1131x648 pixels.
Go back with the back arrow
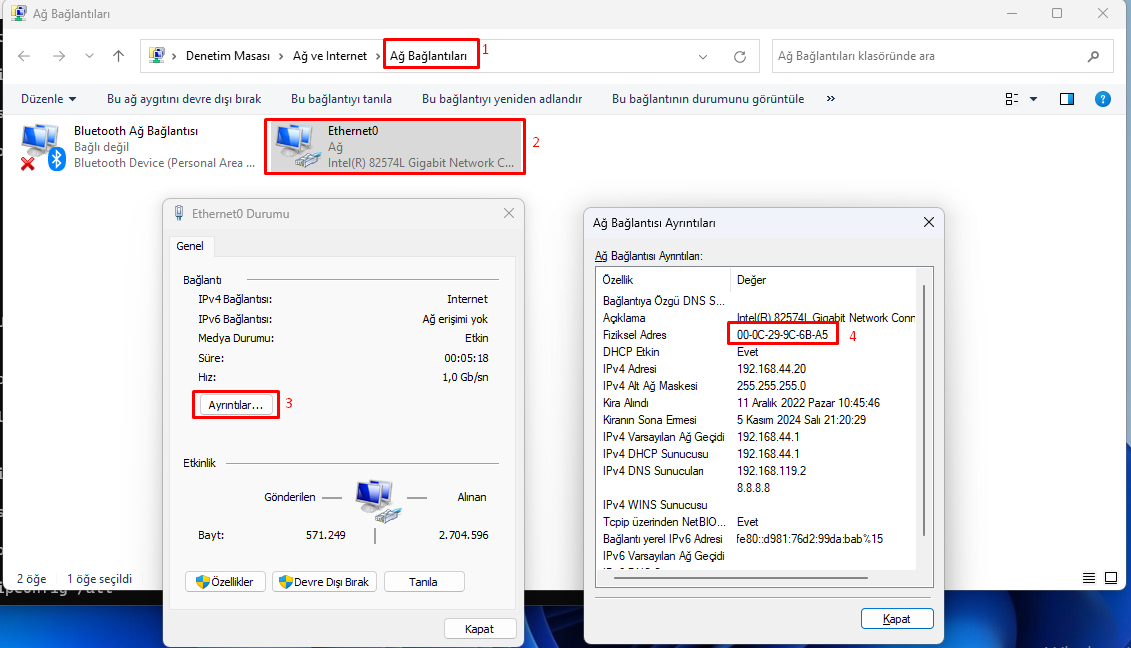tap(24, 56)
